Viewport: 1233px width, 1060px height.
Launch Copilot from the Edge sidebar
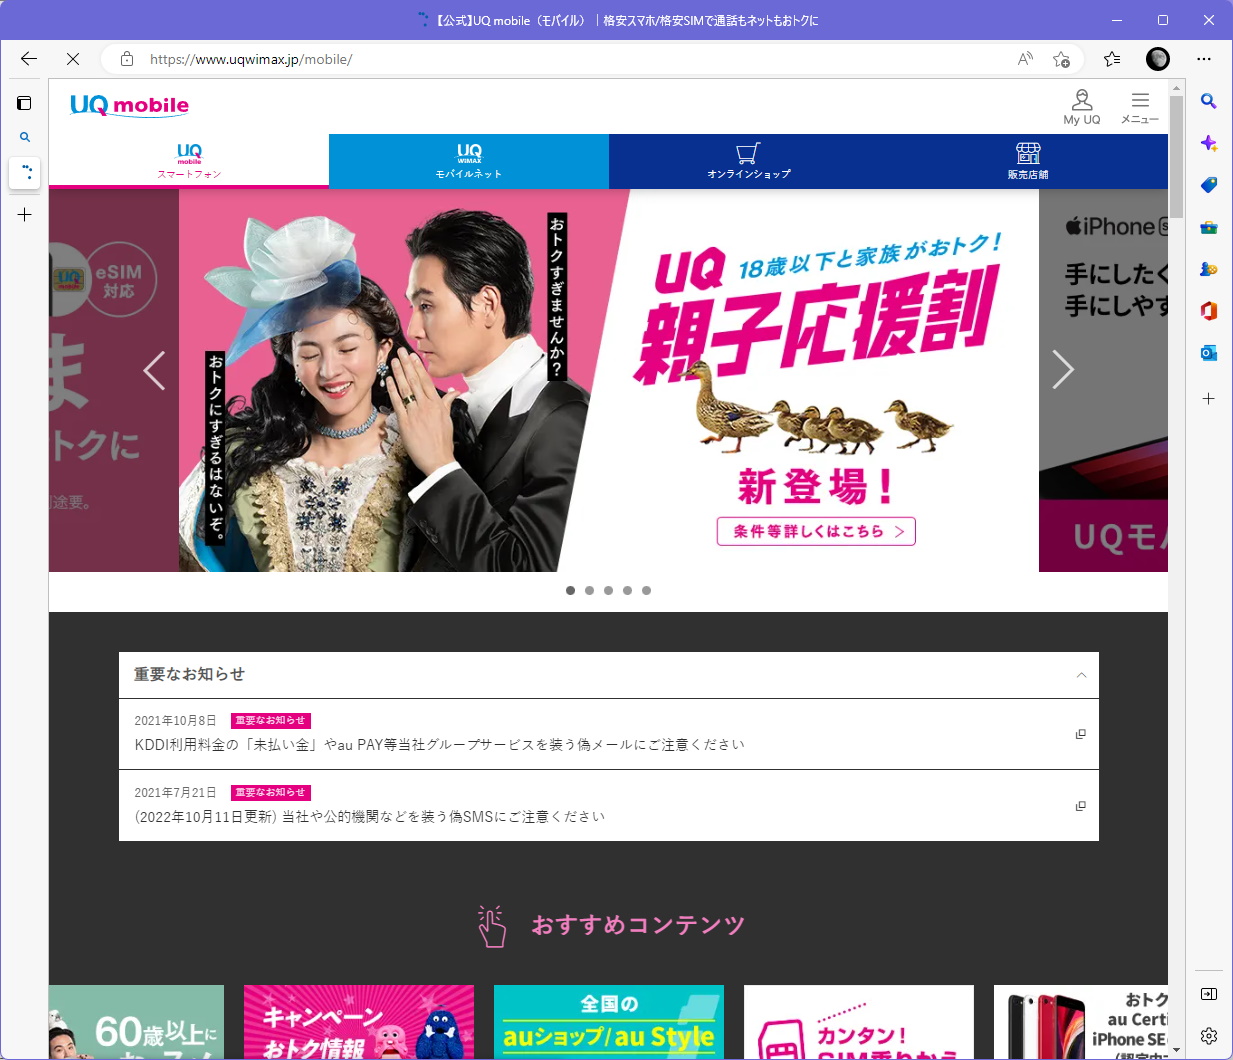coord(1209,143)
